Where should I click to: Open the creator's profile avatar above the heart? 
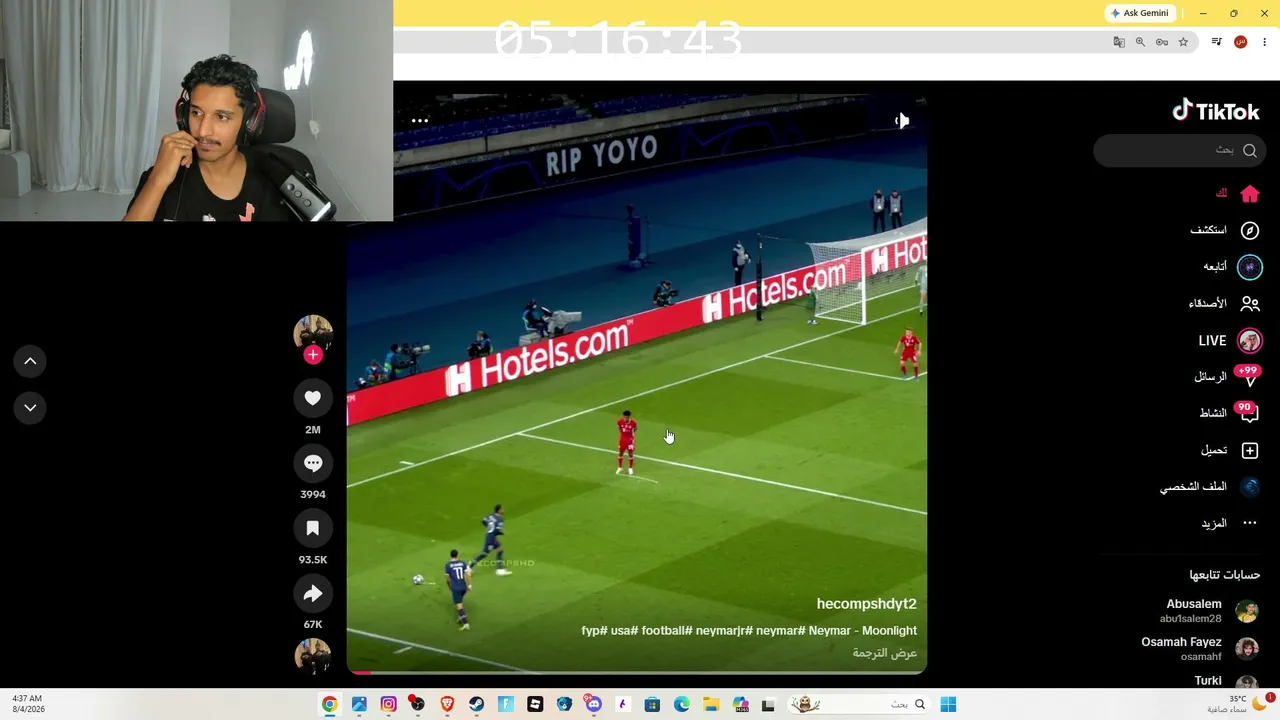coord(313,333)
